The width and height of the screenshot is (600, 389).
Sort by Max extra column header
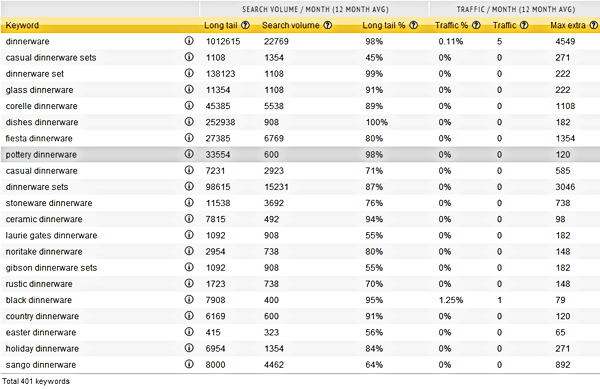(x=568, y=25)
